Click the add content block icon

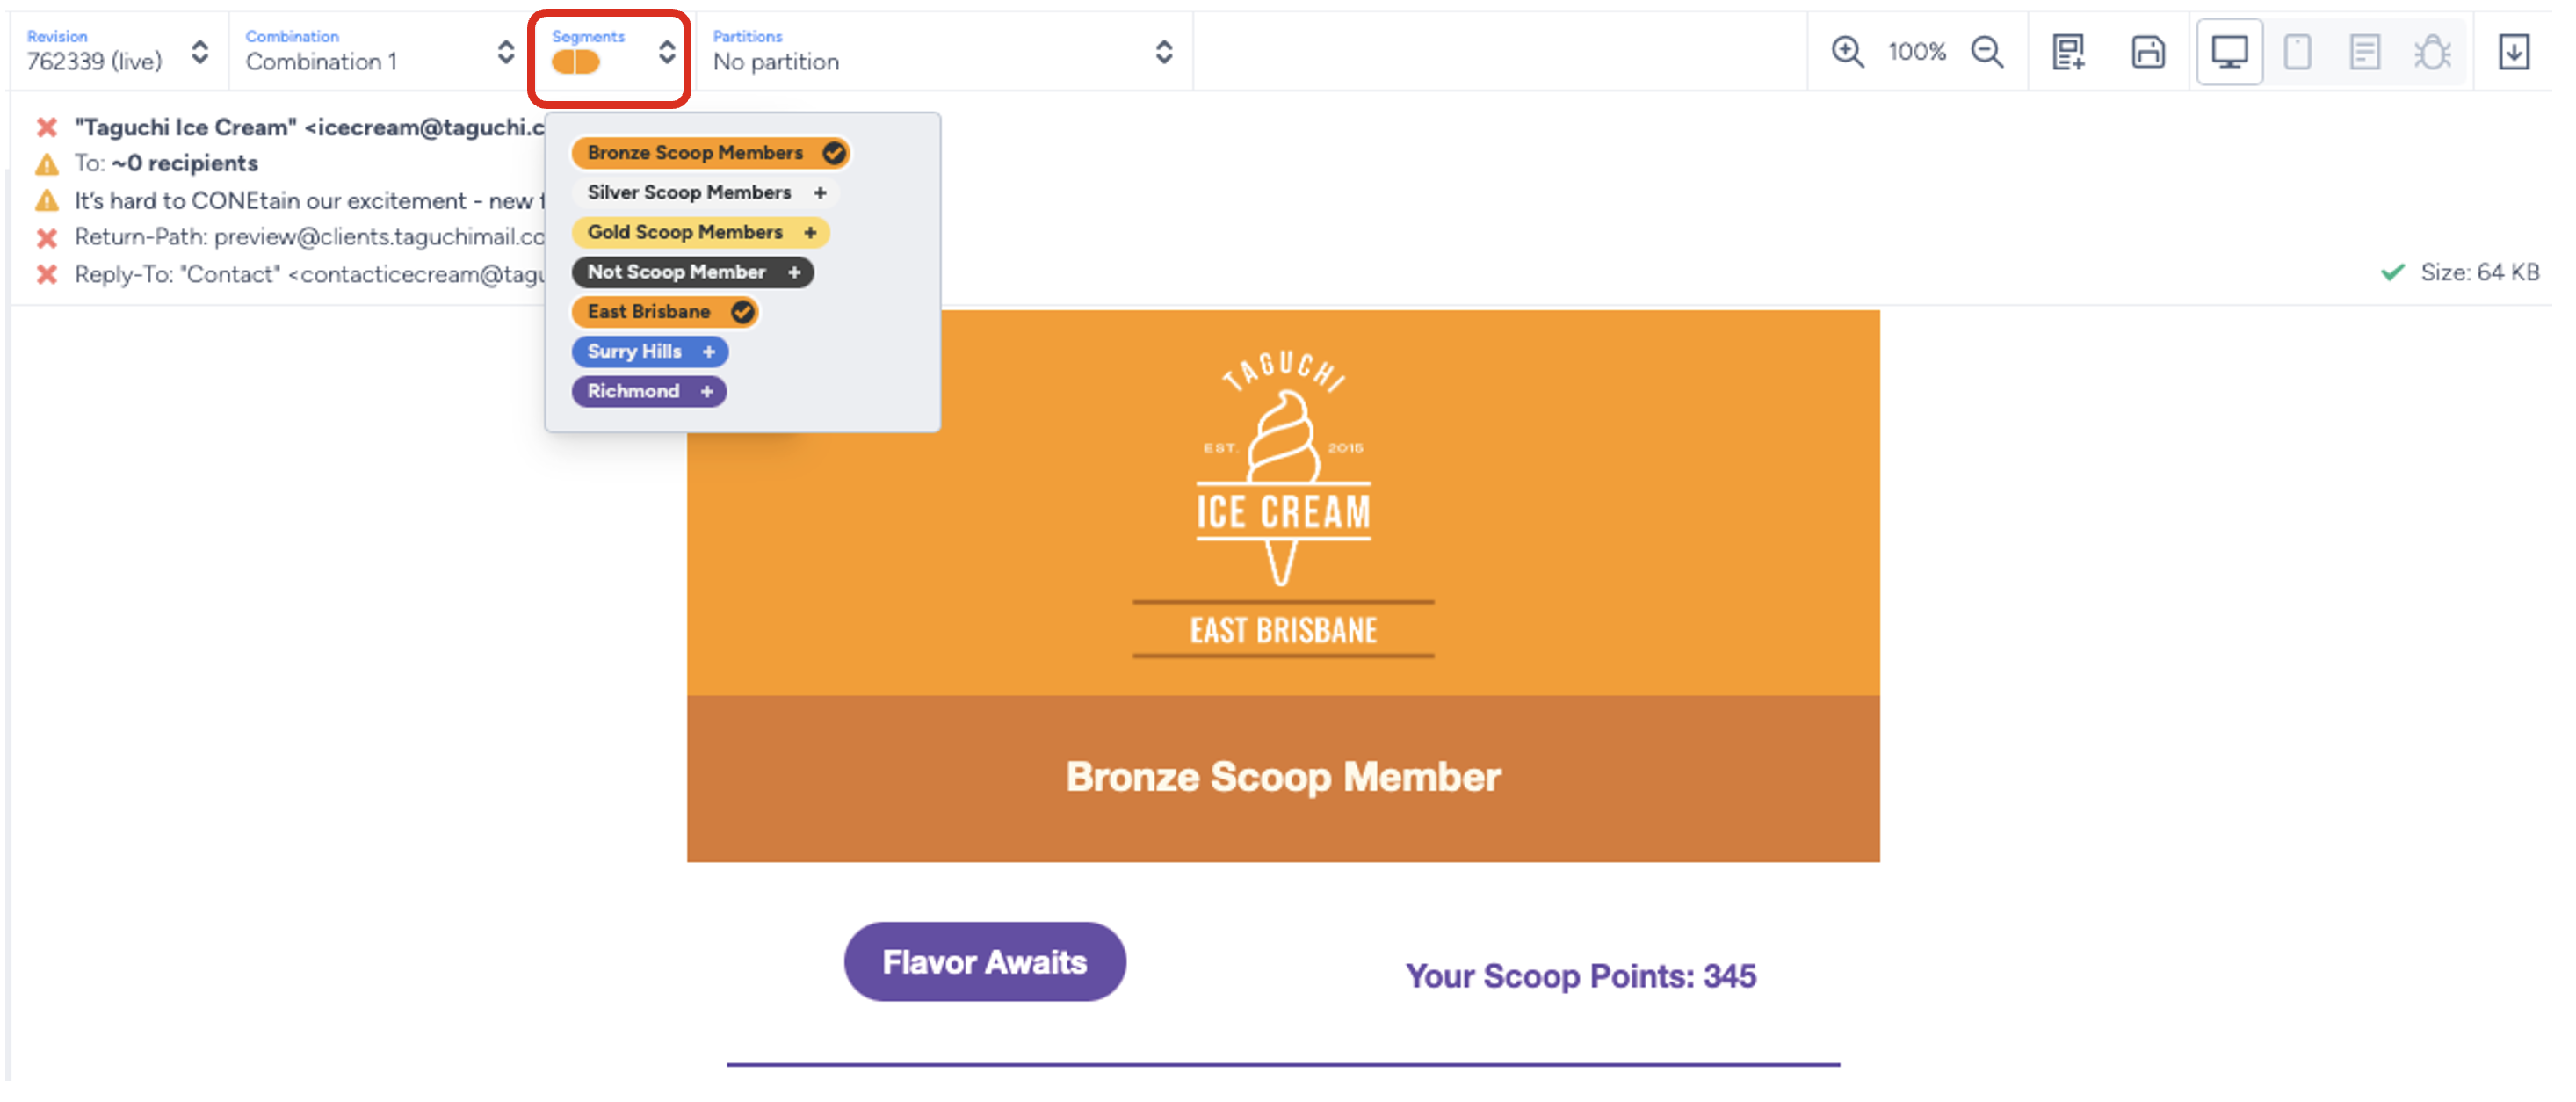pyautogui.click(x=2068, y=52)
